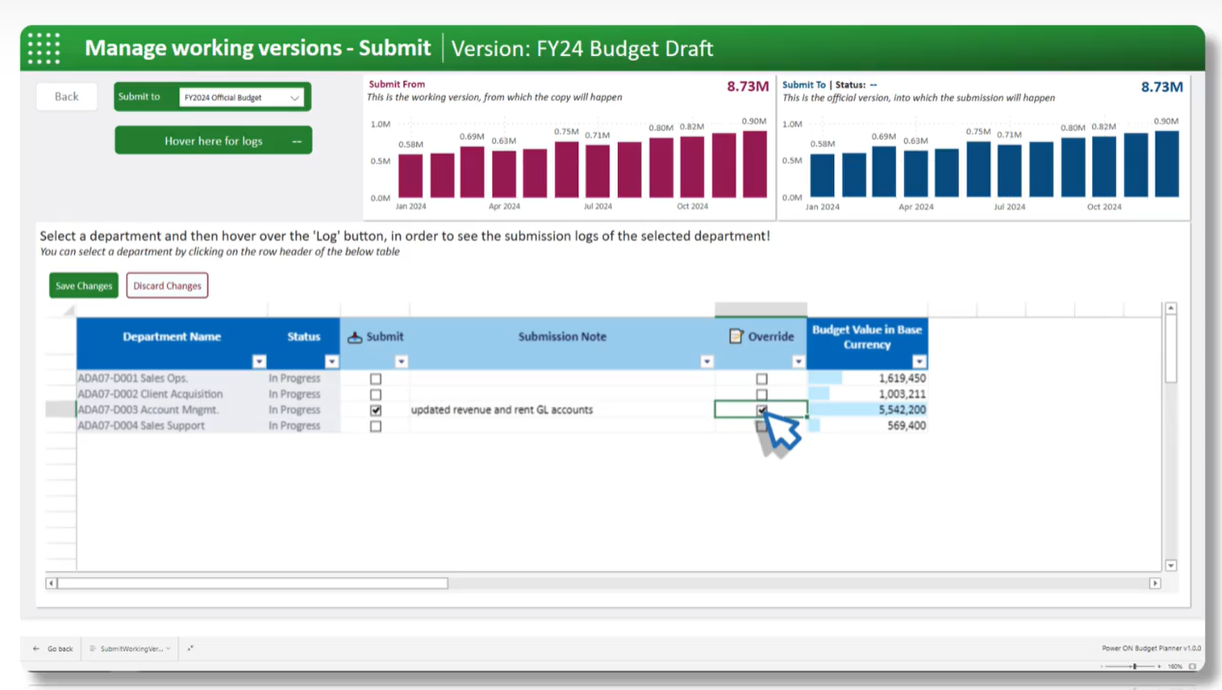Expand the Status column filter arrow
The image size is (1222, 690).
[331, 361]
